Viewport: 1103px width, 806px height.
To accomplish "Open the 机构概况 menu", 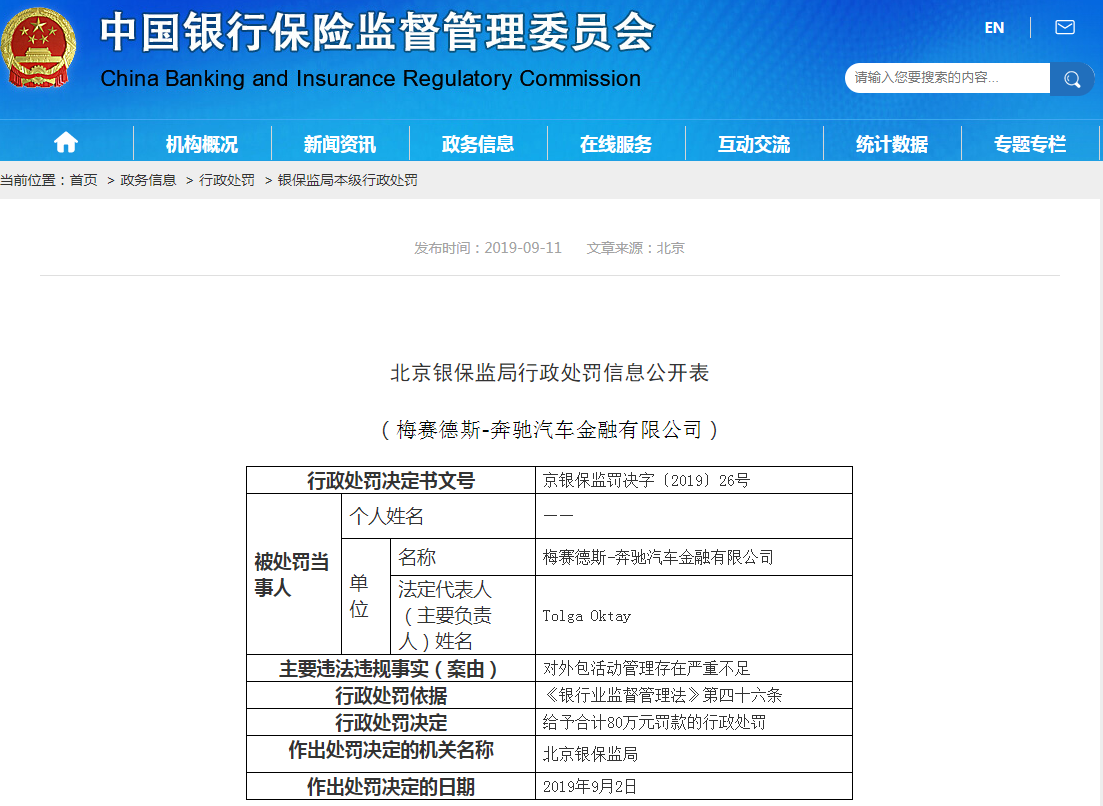I will [x=202, y=144].
